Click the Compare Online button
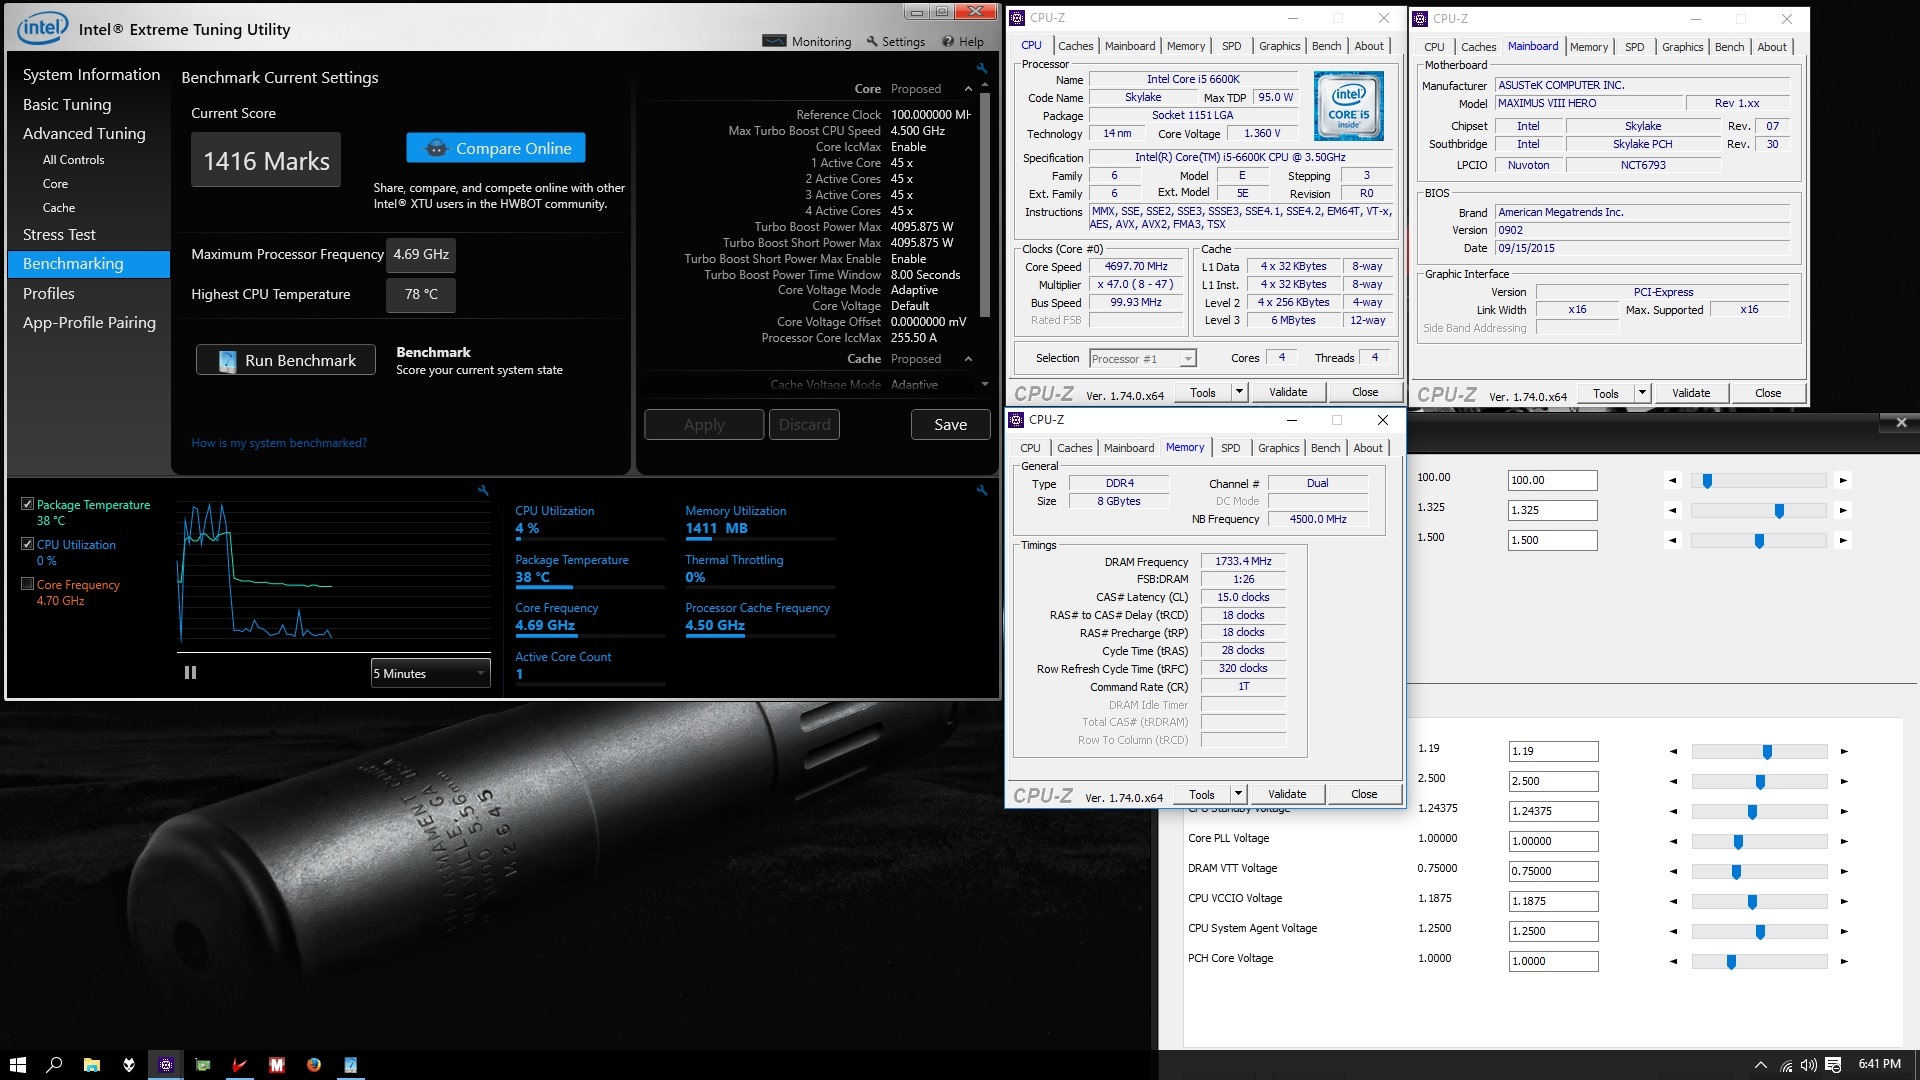 pos(496,148)
